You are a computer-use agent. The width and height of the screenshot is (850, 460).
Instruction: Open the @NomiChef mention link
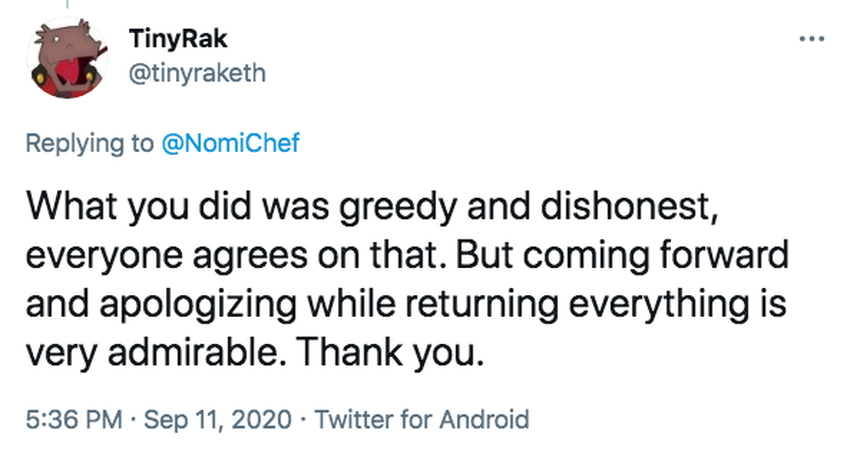click(x=230, y=143)
